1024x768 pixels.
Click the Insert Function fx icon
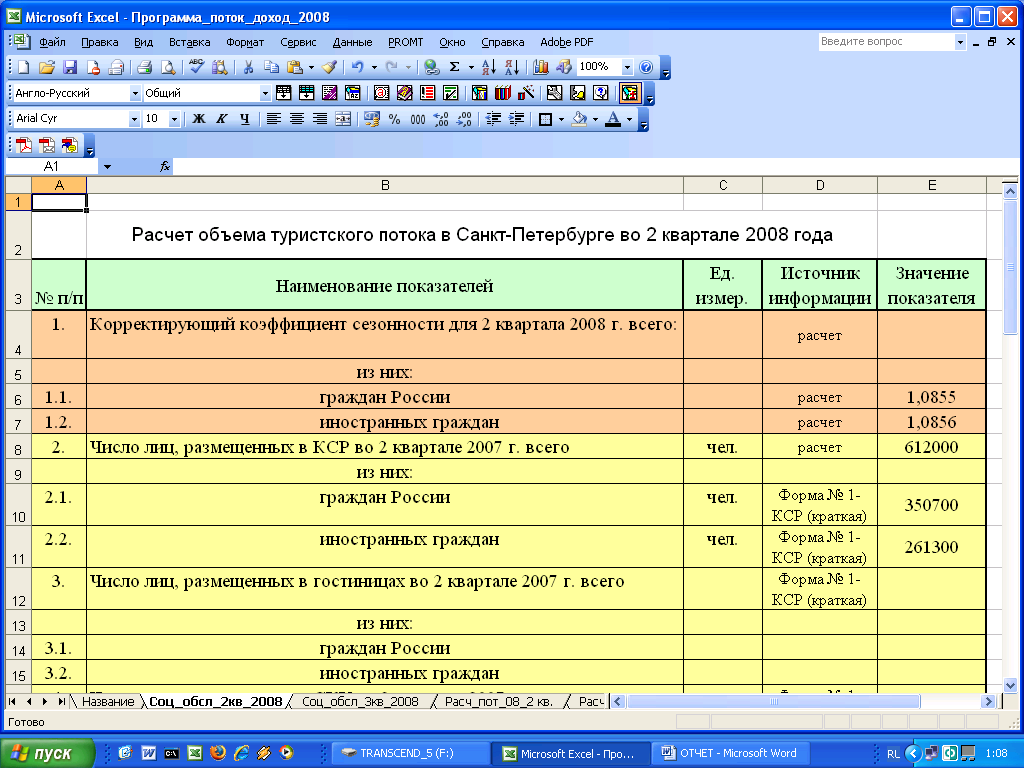pos(165,167)
